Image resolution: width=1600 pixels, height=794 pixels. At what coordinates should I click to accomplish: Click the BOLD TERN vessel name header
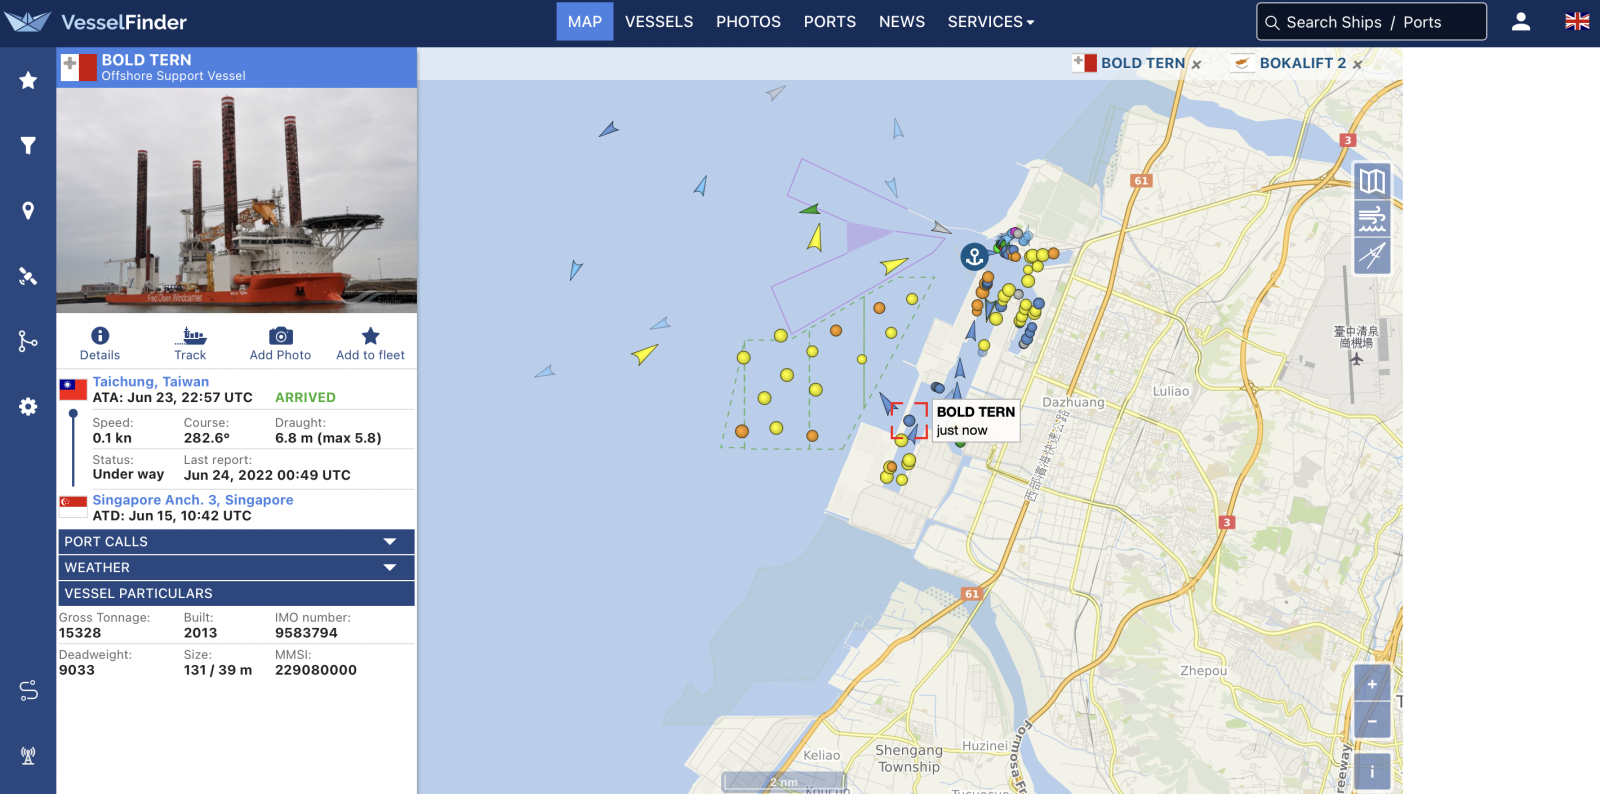click(147, 60)
